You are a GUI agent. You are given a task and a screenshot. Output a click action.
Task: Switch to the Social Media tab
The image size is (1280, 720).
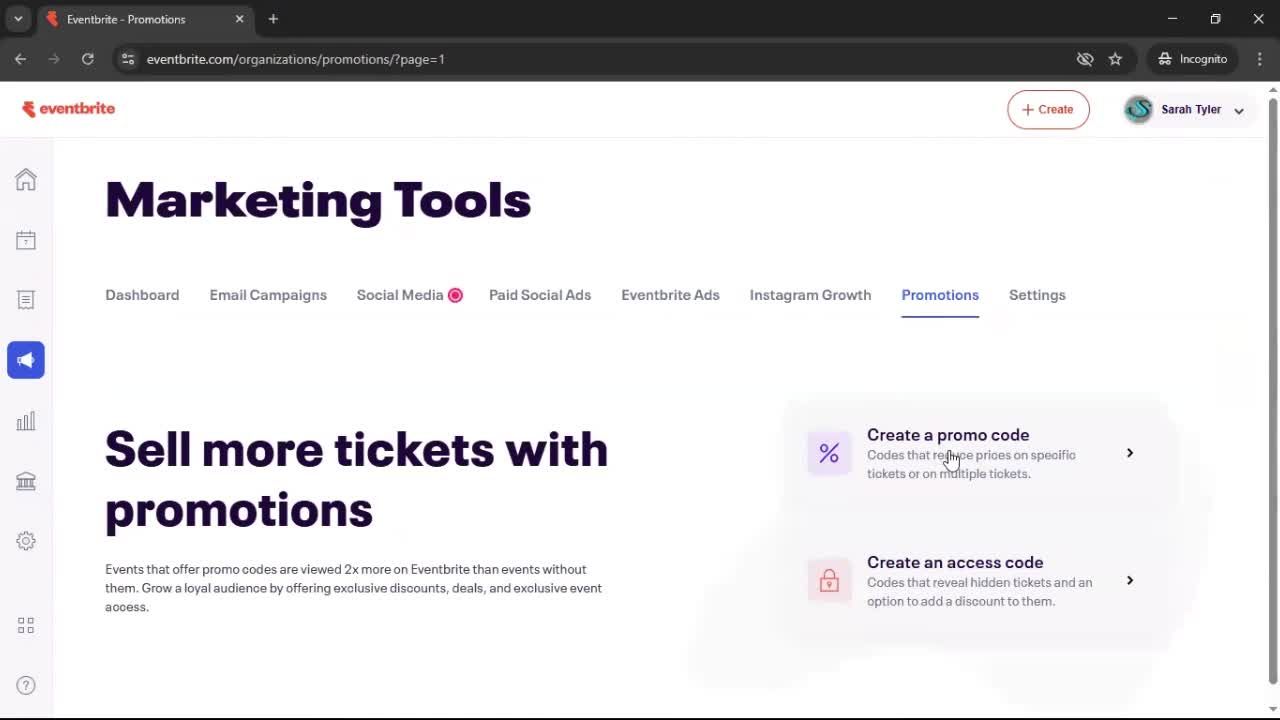tap(400, 295)
